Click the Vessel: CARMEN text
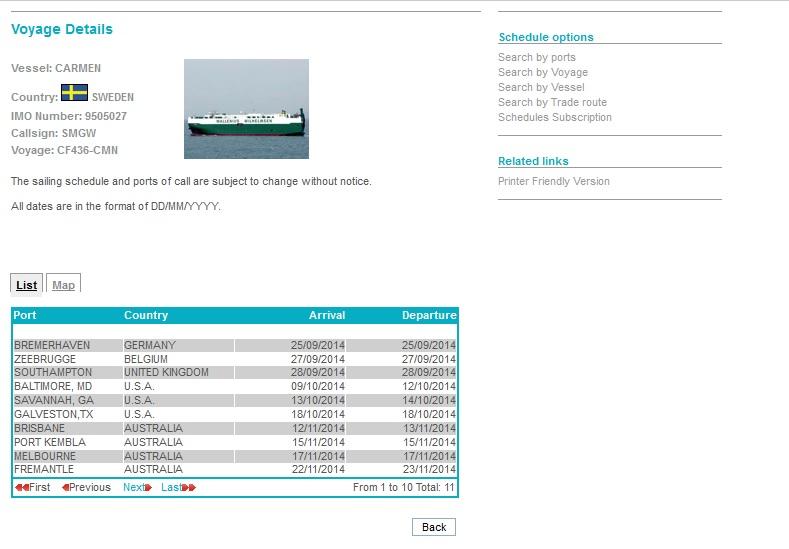This screenshot has width=789, height=549. click(x=56, y=68)
